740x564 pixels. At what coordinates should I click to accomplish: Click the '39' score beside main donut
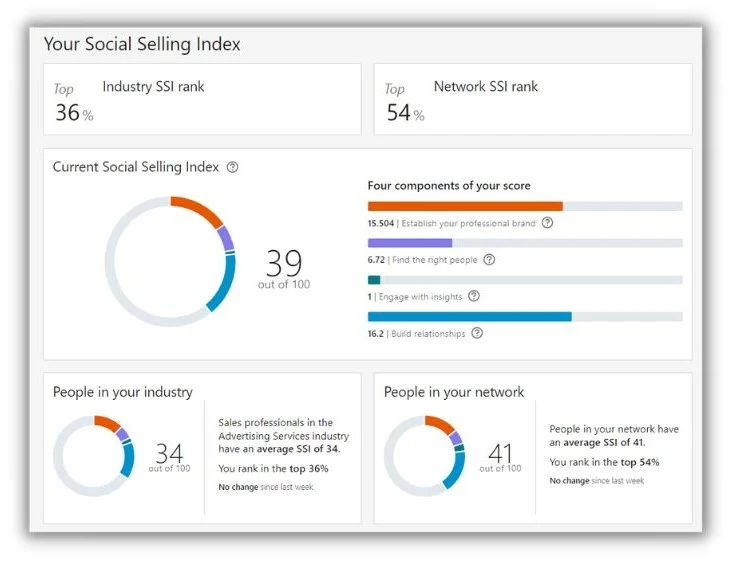pyautogui.click(x=284, y=263)
